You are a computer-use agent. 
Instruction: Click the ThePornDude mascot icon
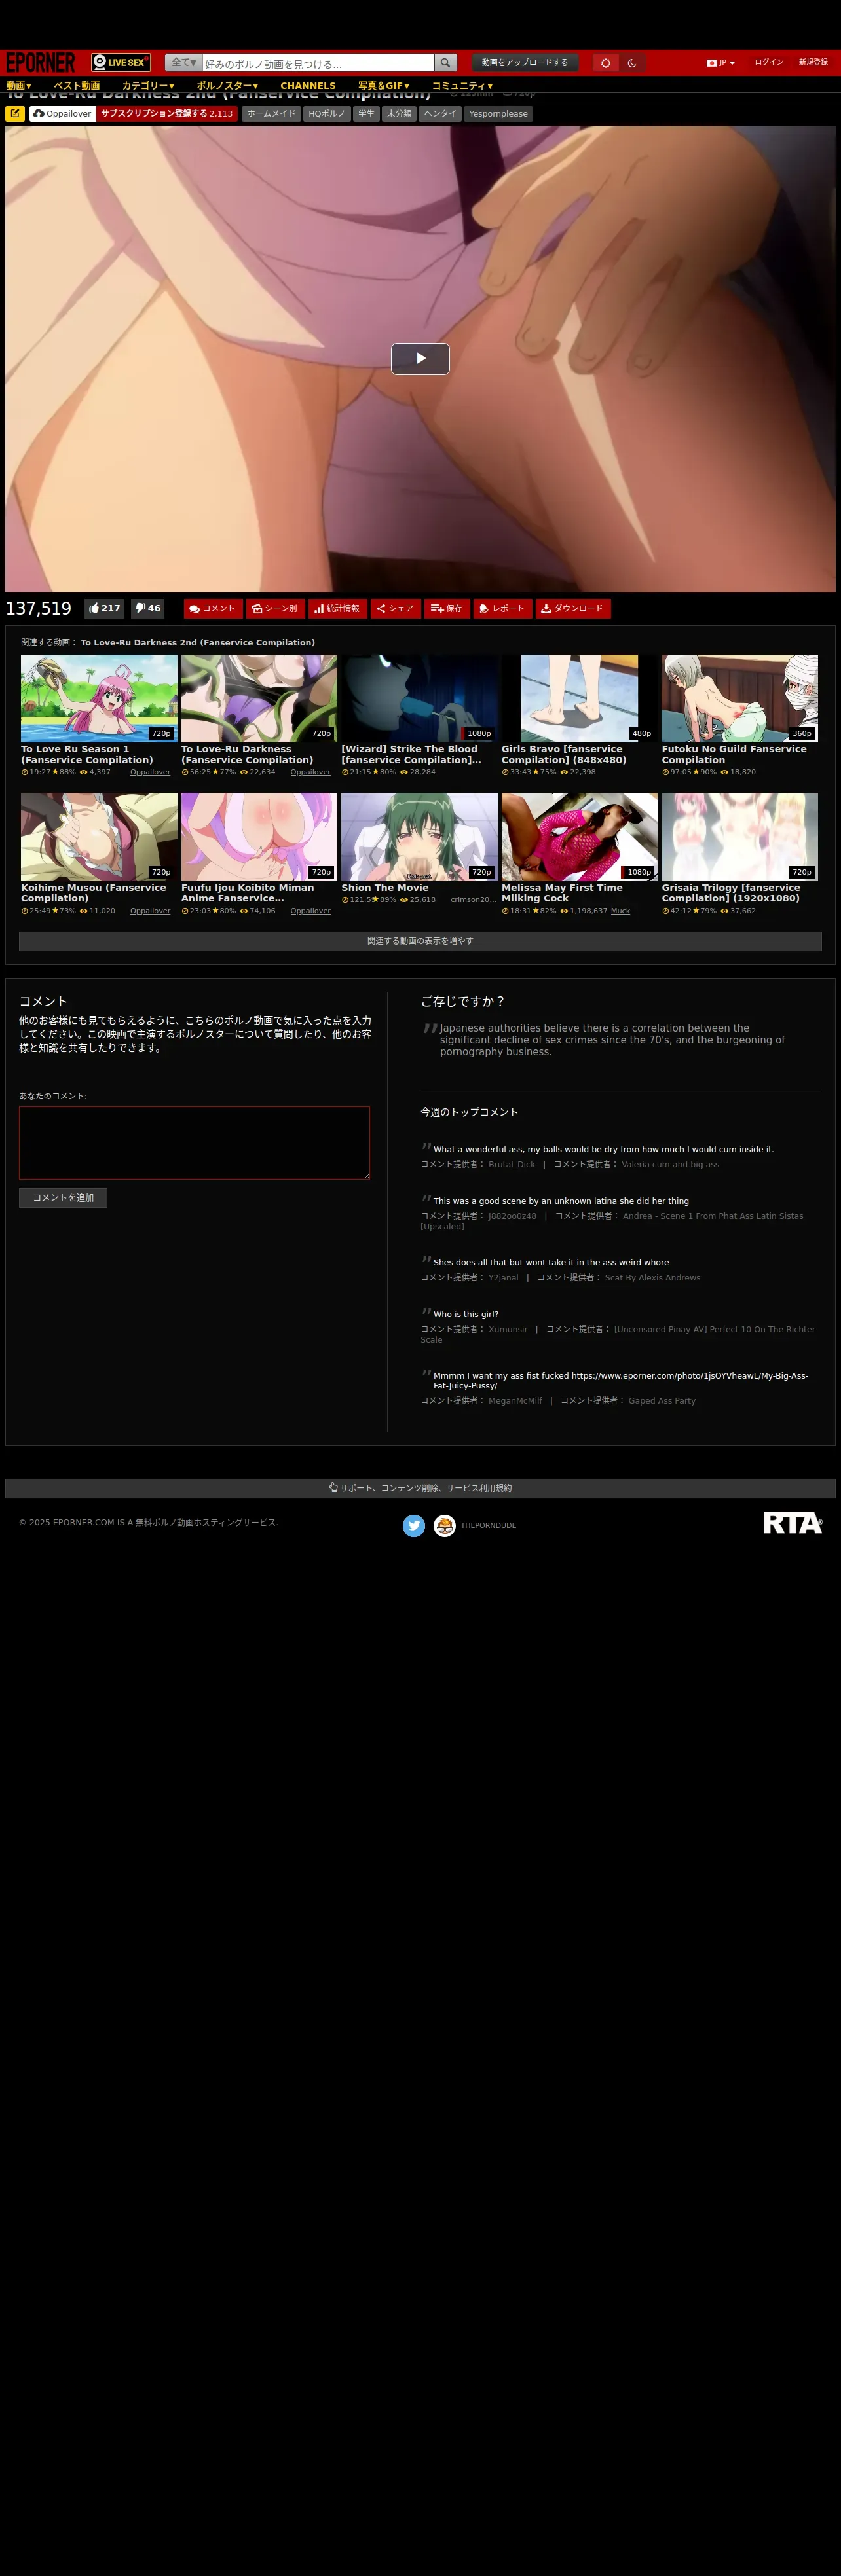tap(444, 1525)
